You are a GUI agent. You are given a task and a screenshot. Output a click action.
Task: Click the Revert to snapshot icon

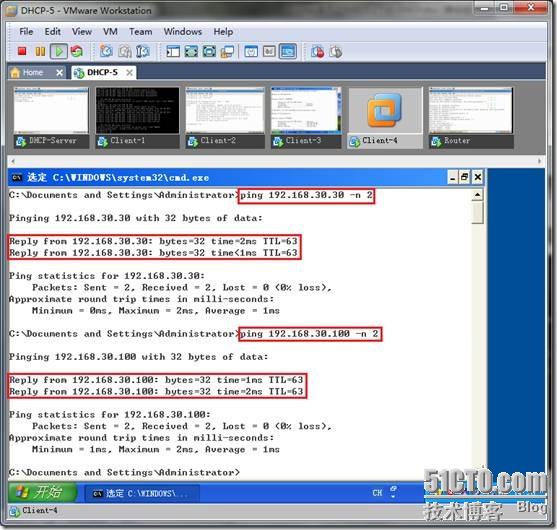(x=124, y=52)
